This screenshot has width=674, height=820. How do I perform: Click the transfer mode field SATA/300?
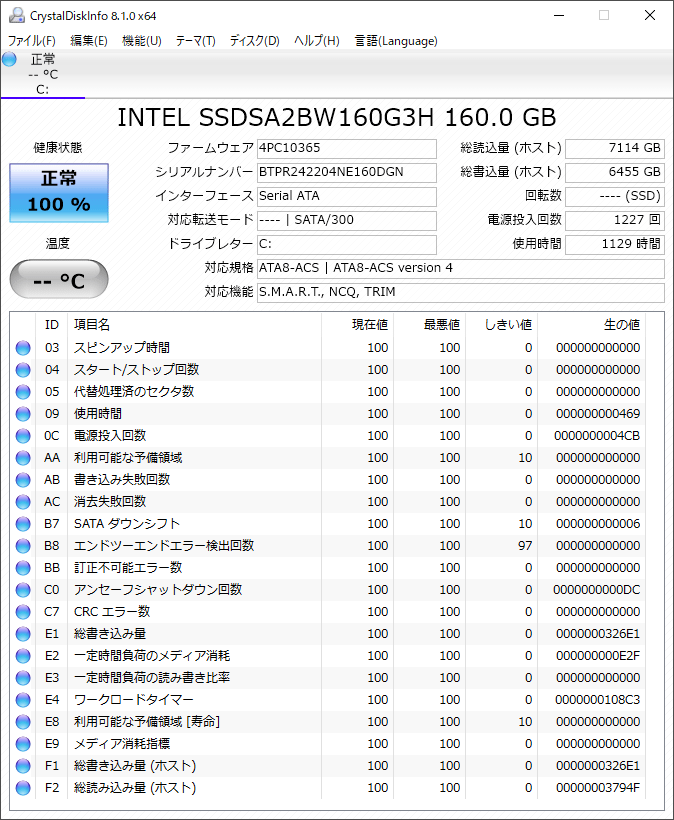tap(347, 220)
